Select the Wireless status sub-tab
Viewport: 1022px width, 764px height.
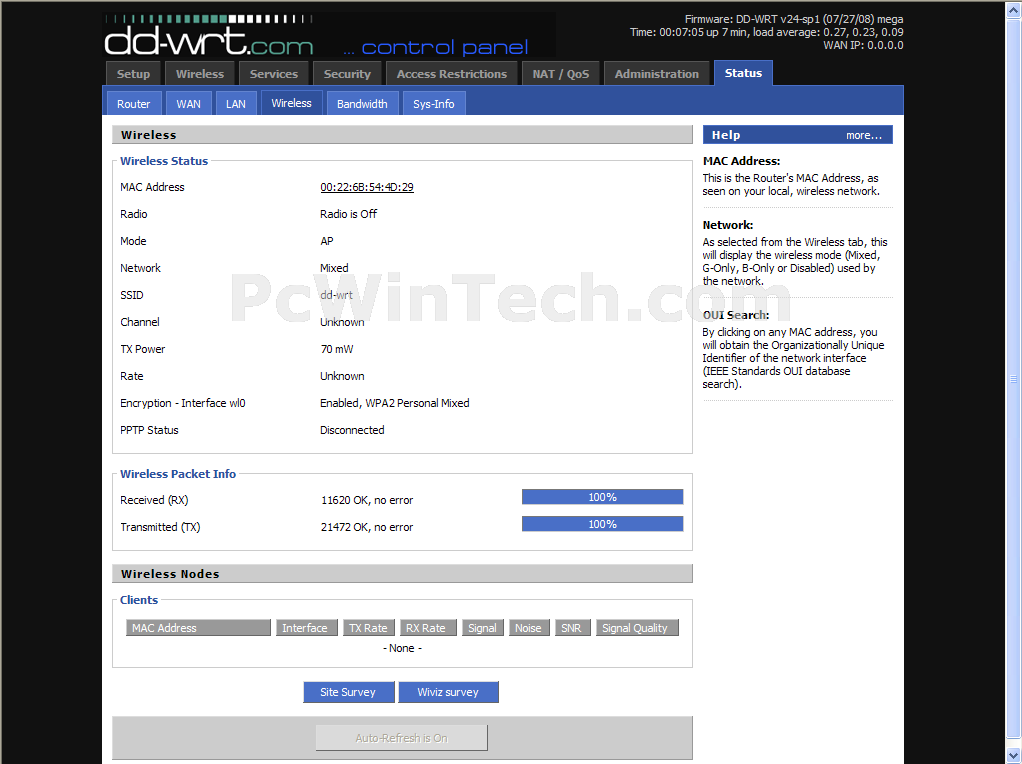(291, 103)
